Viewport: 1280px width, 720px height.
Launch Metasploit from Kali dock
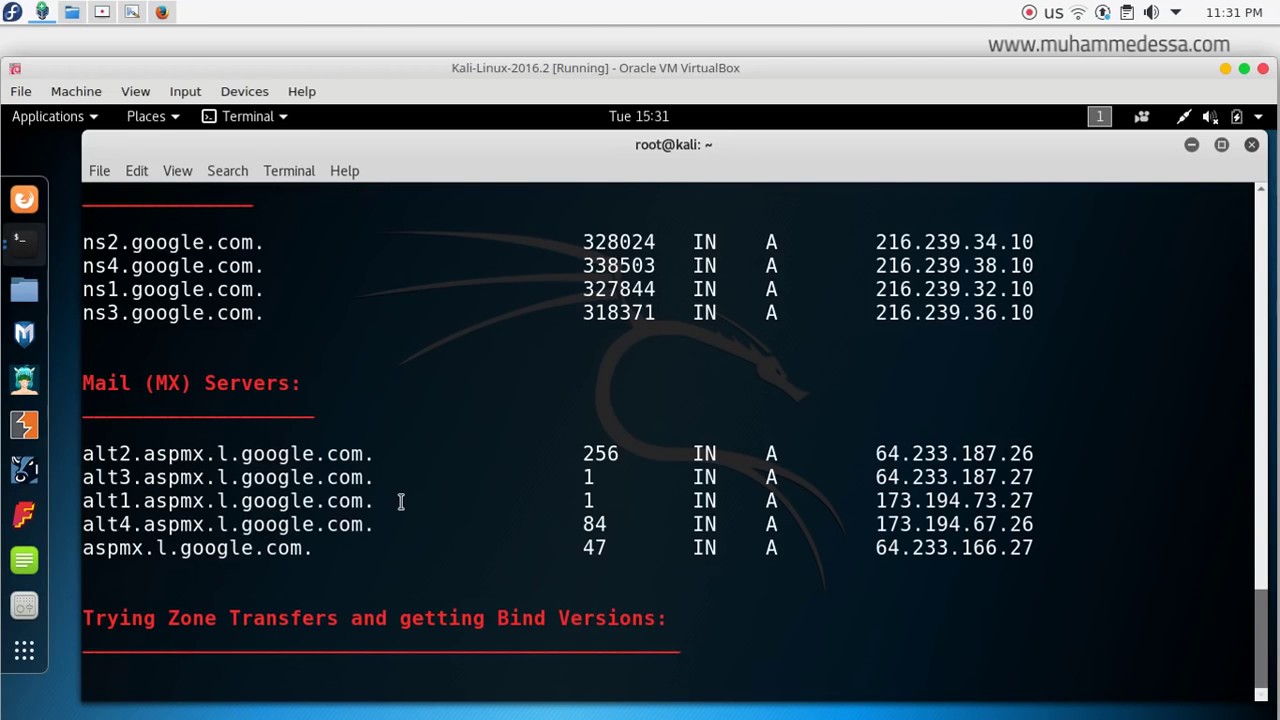pyautogui.click(x=24, y=334)
